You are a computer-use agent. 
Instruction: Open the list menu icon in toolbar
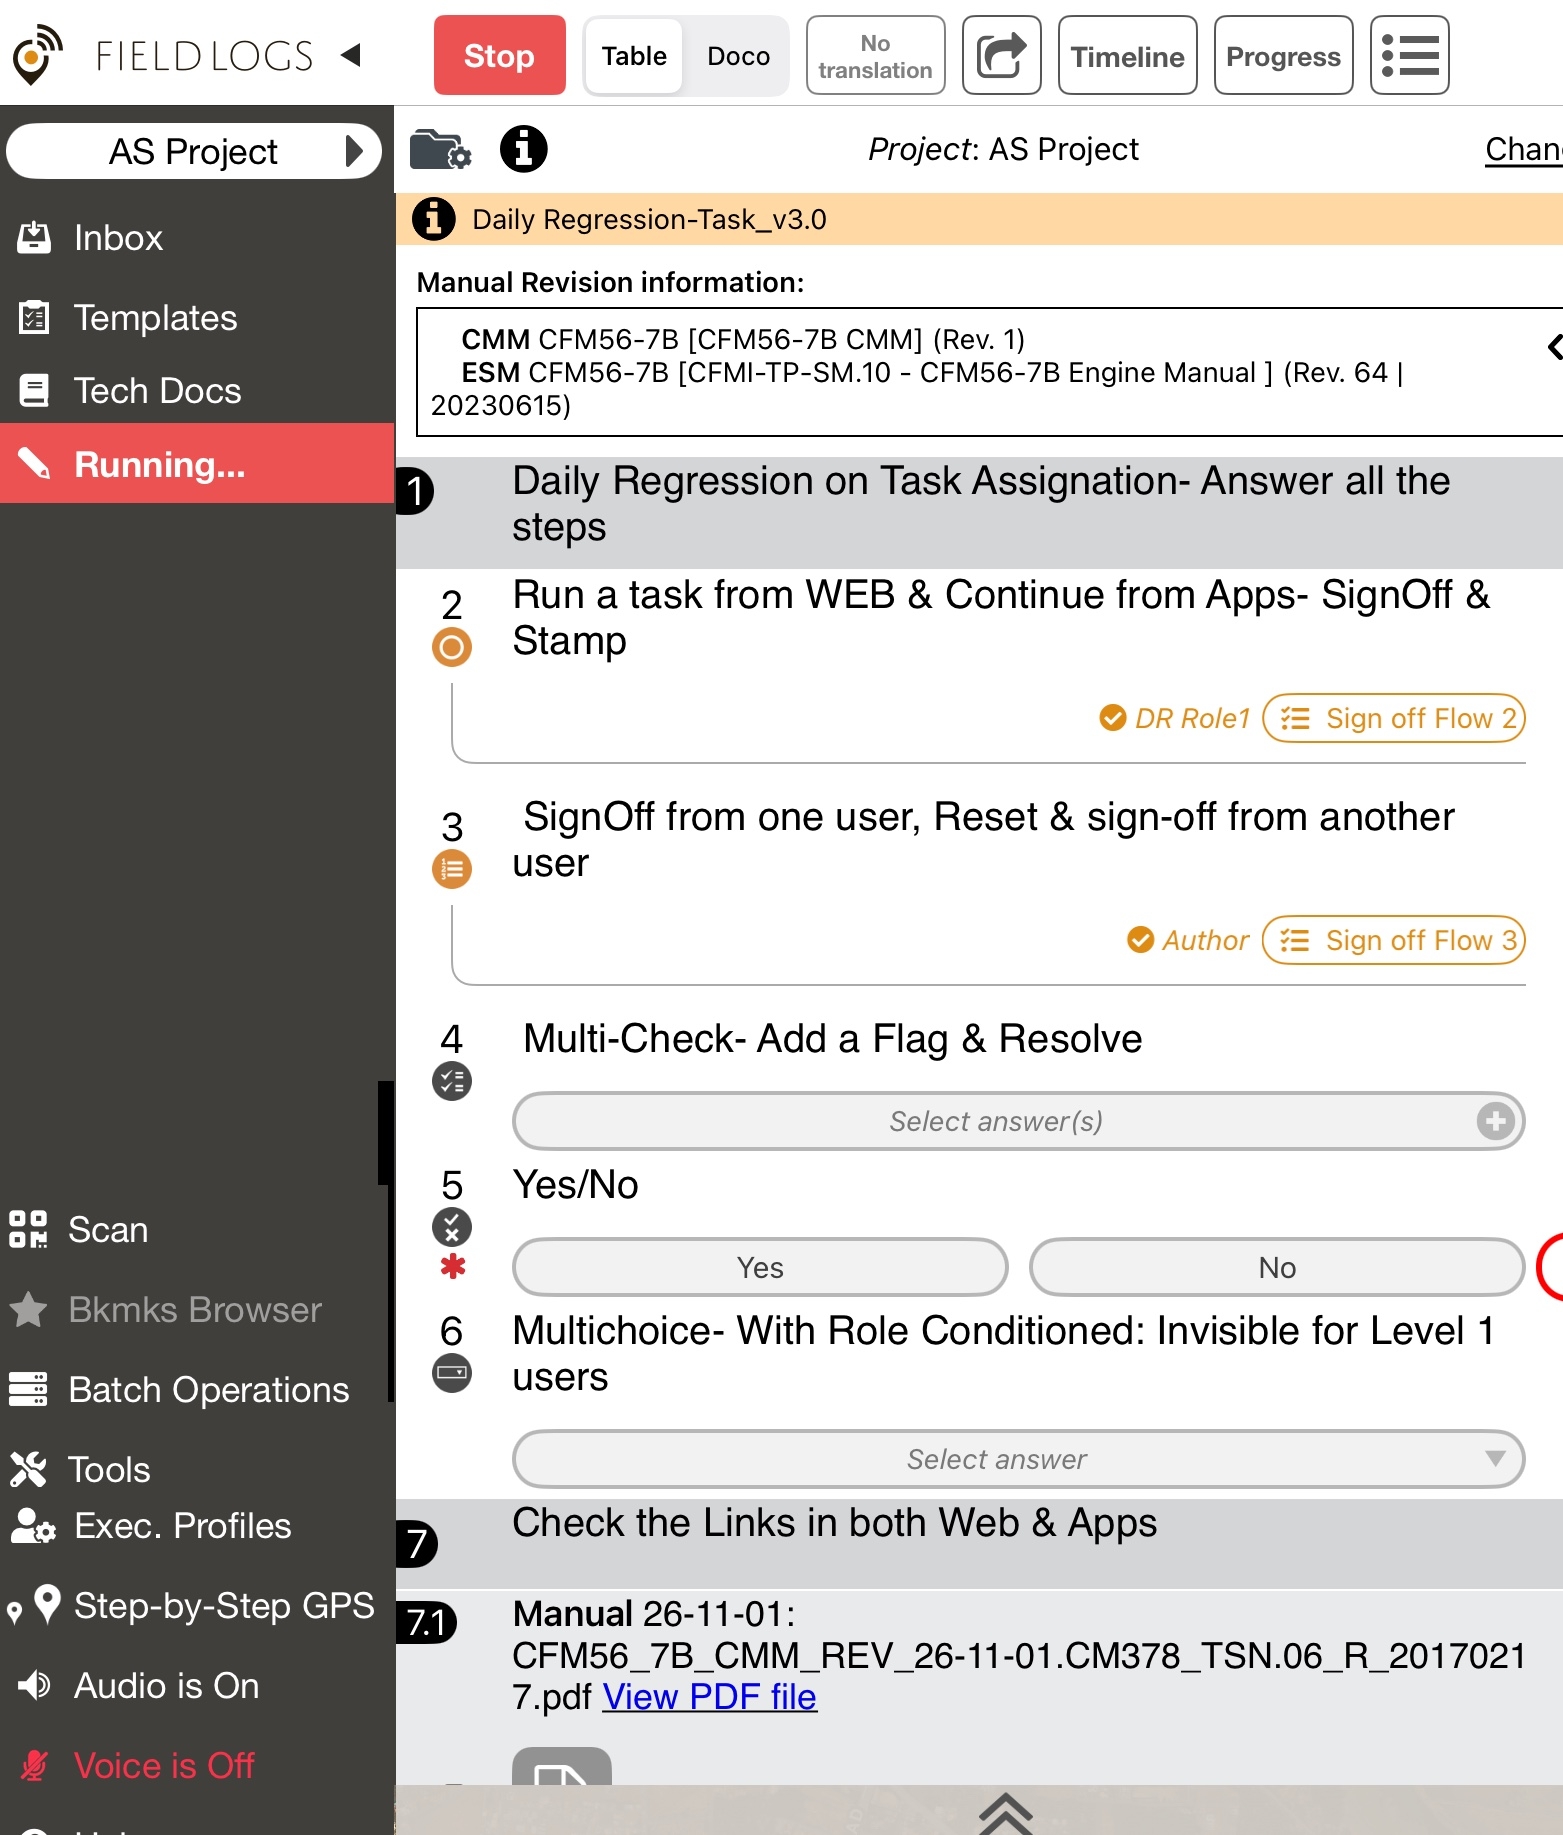coord(1409,56)
